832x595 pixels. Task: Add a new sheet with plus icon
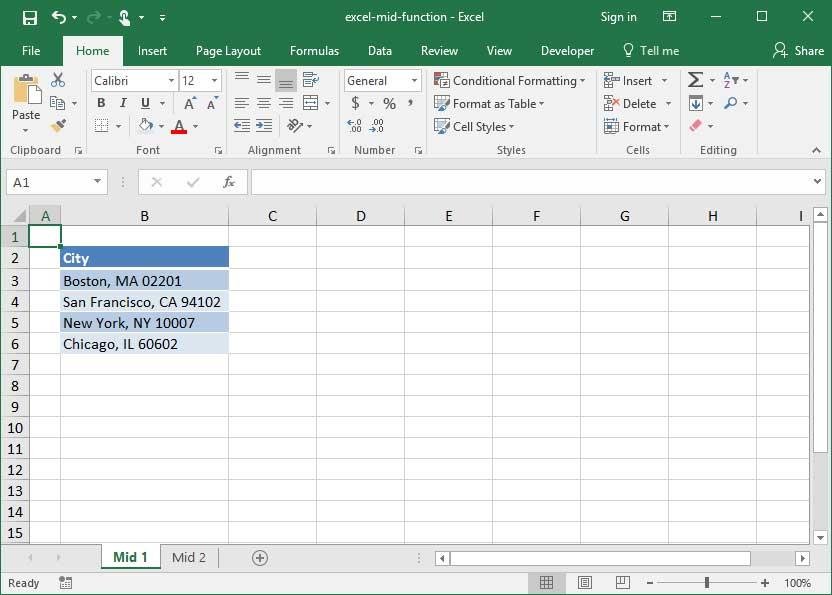[x=260, y=558]
